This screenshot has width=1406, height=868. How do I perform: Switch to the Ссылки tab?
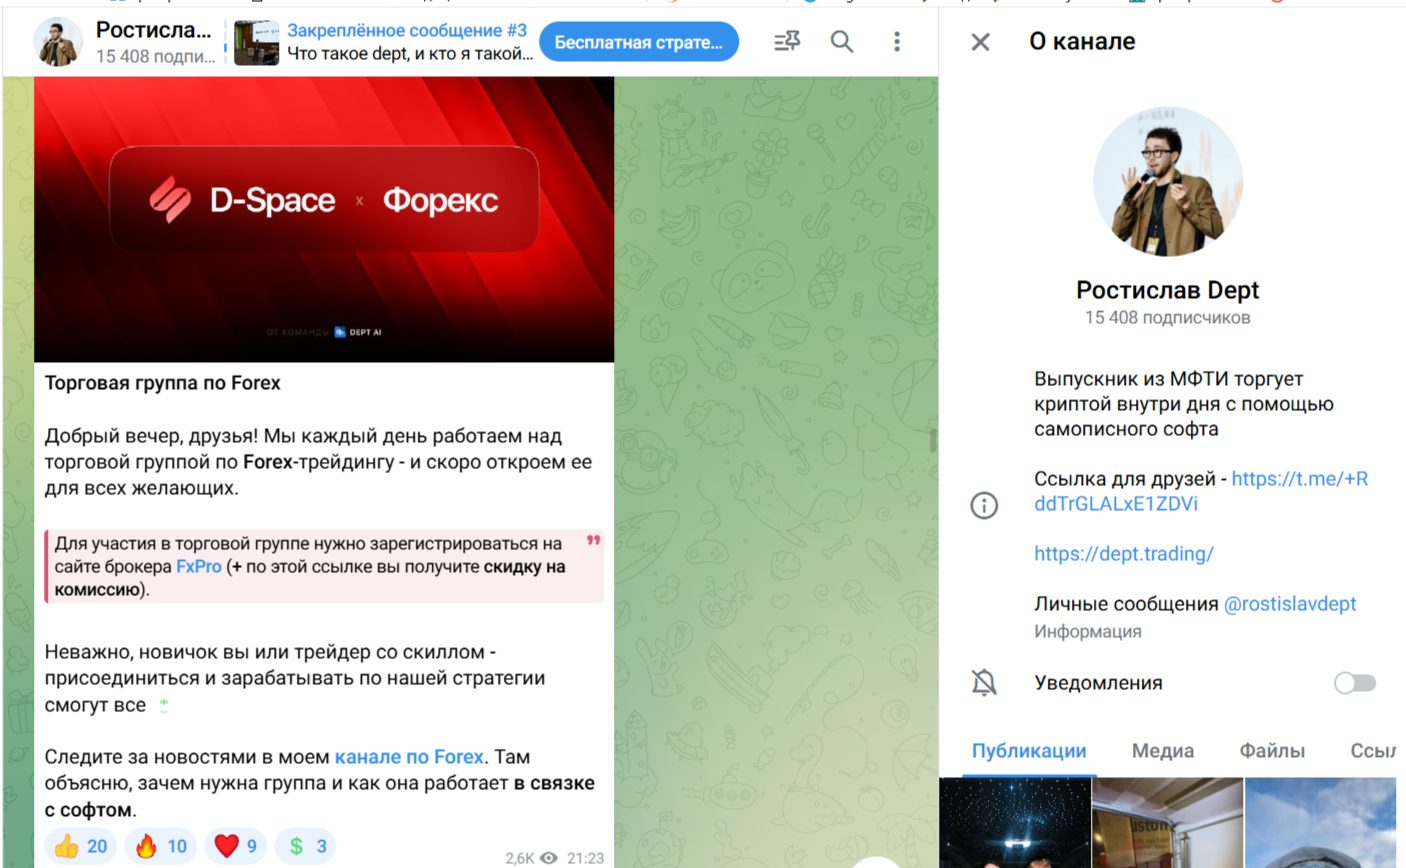pos(1373,751)
